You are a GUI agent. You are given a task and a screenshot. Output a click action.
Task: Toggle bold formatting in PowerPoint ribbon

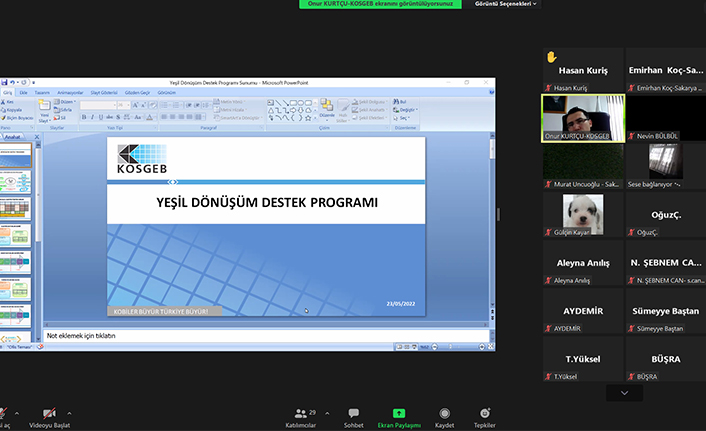click(x=83, y=115)
